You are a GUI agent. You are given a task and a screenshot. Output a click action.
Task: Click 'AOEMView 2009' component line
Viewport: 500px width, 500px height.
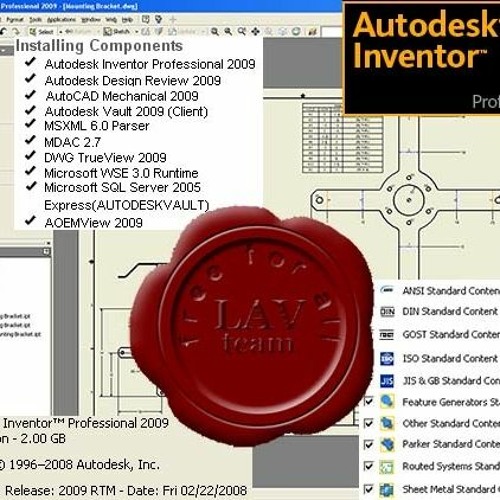[x=93, y=223]
